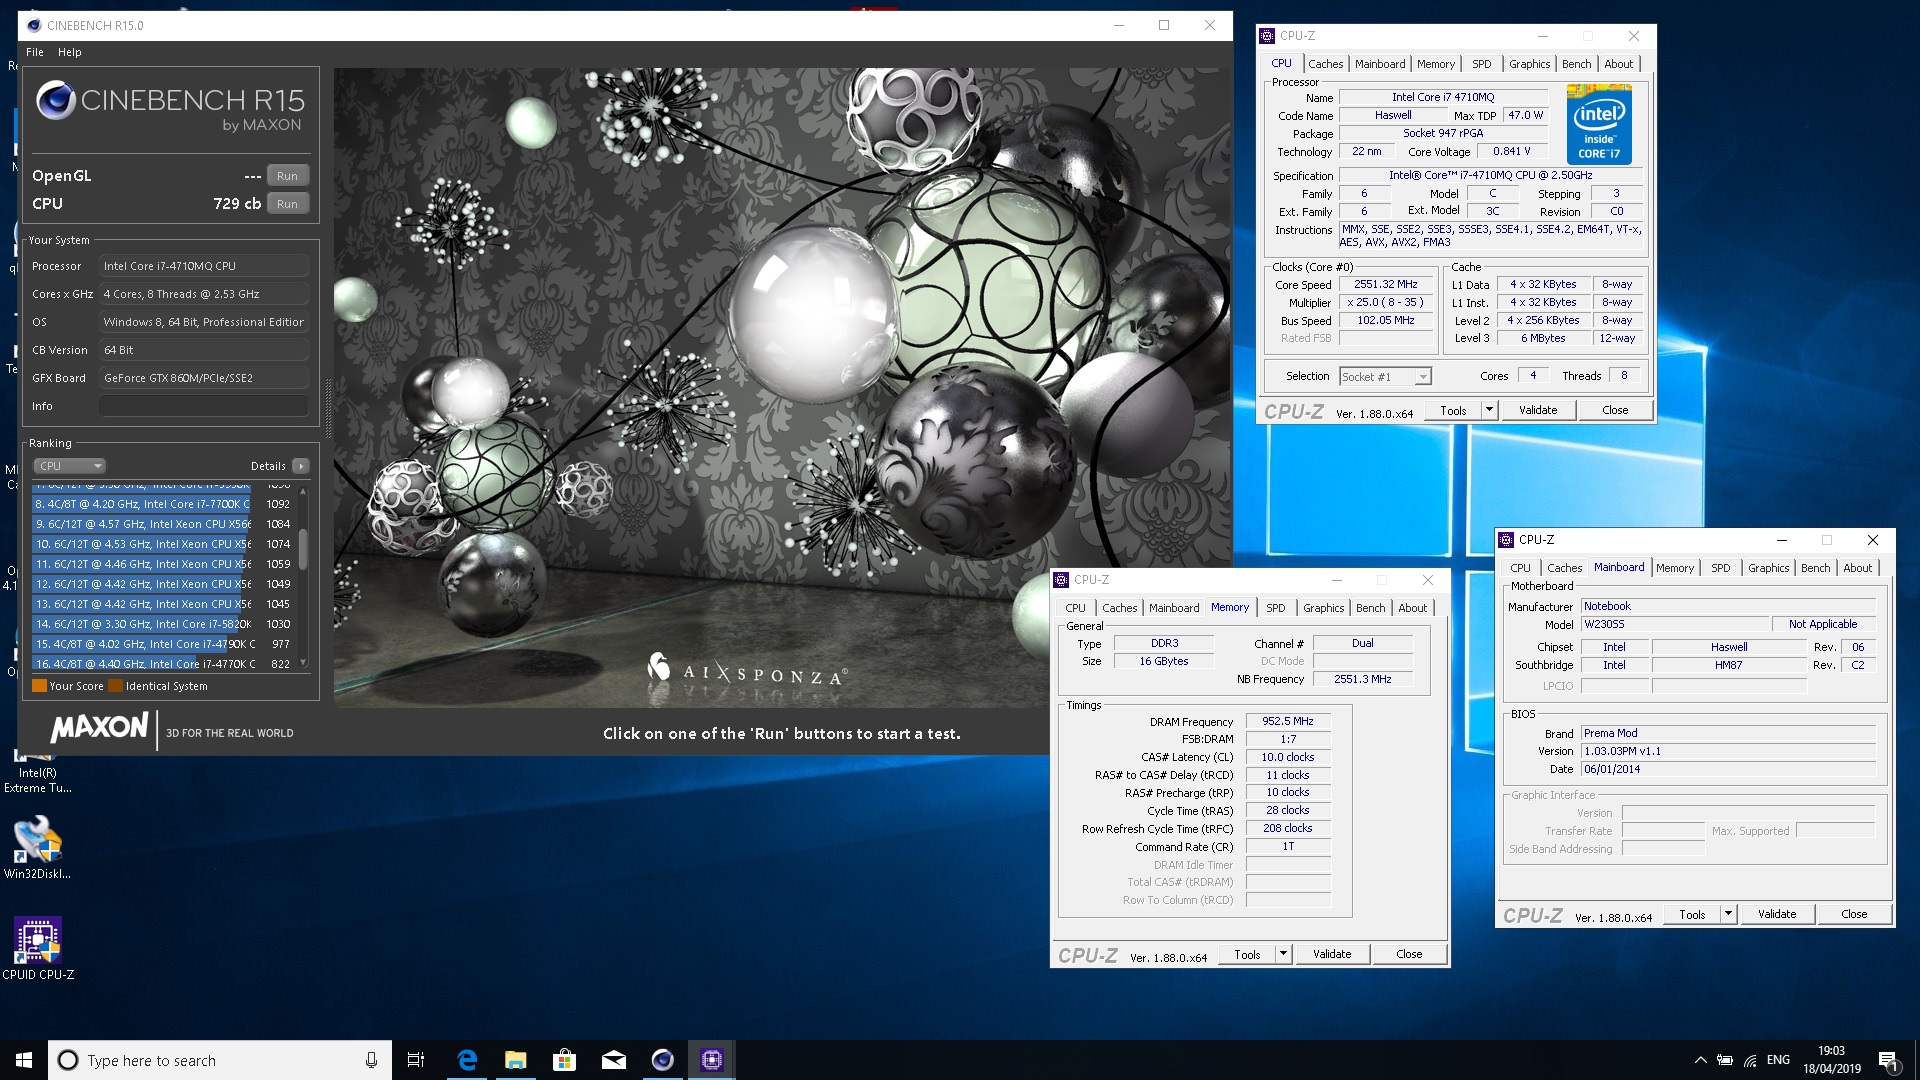Open Tools dropdown arrow in Memory window
The width and height of the screenshot is (1920, 1080).
point(1283,954)
